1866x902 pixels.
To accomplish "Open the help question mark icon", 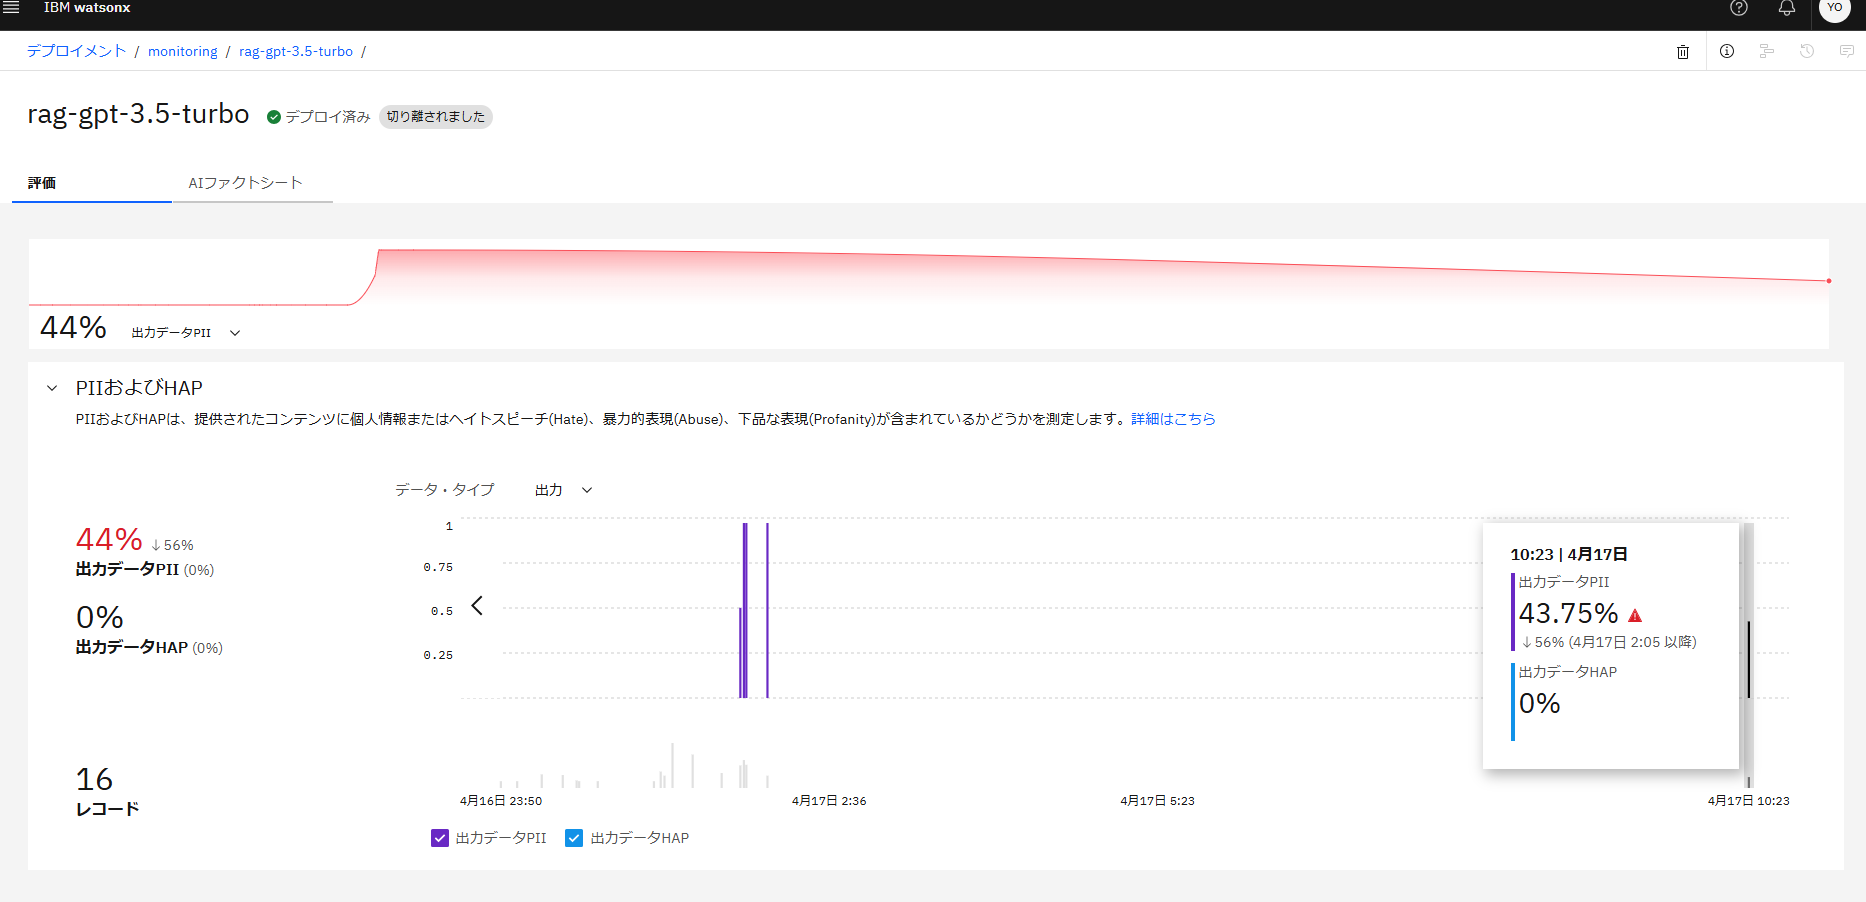I will click(1739, 8).
